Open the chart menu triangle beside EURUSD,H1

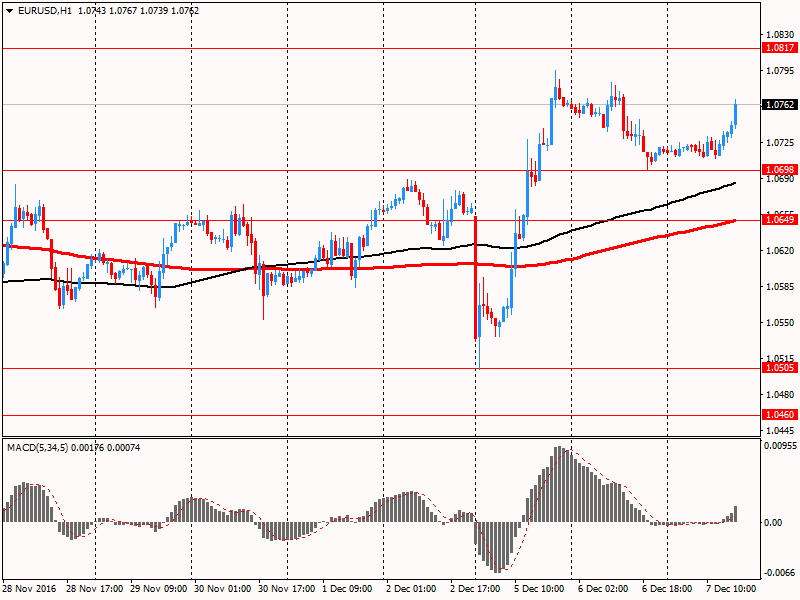click(10, 11)
